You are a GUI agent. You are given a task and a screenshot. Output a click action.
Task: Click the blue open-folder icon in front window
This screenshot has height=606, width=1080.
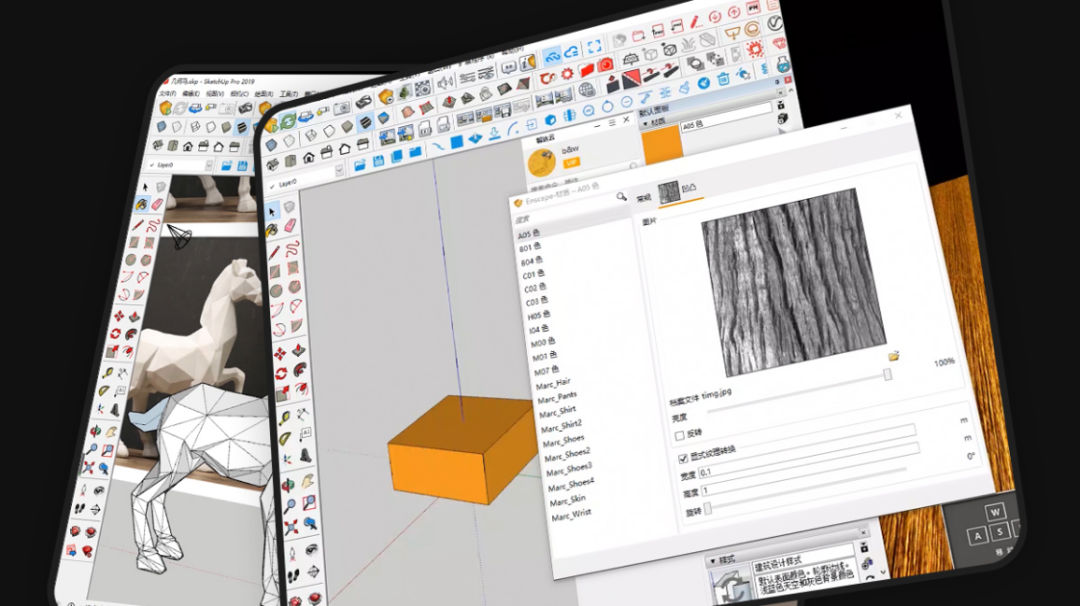360,165
